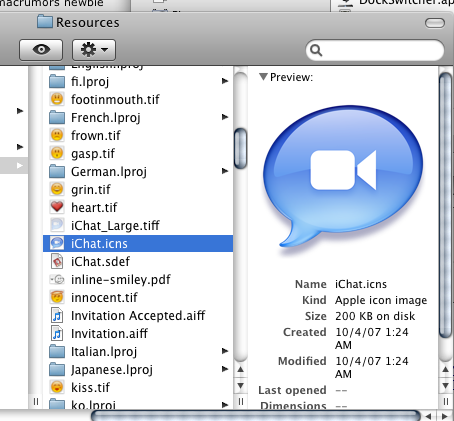Click the file list scroll up arrow
454x421 pixels.
(240, 370)
